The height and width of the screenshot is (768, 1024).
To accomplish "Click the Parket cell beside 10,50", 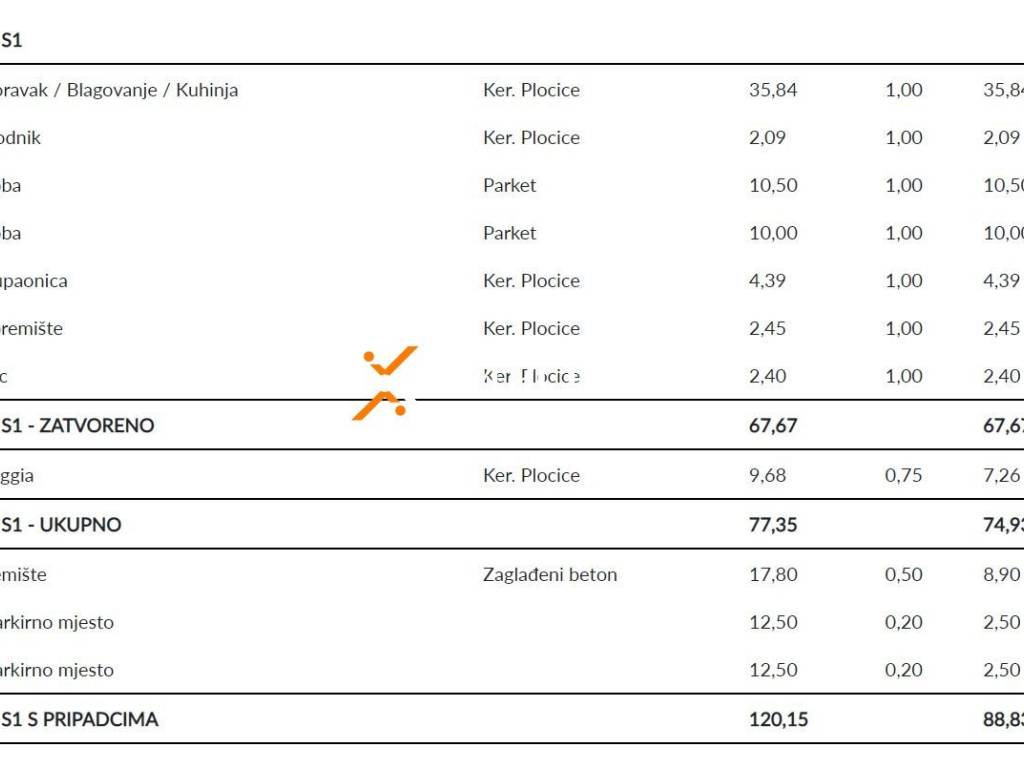I will coord(510,185).
